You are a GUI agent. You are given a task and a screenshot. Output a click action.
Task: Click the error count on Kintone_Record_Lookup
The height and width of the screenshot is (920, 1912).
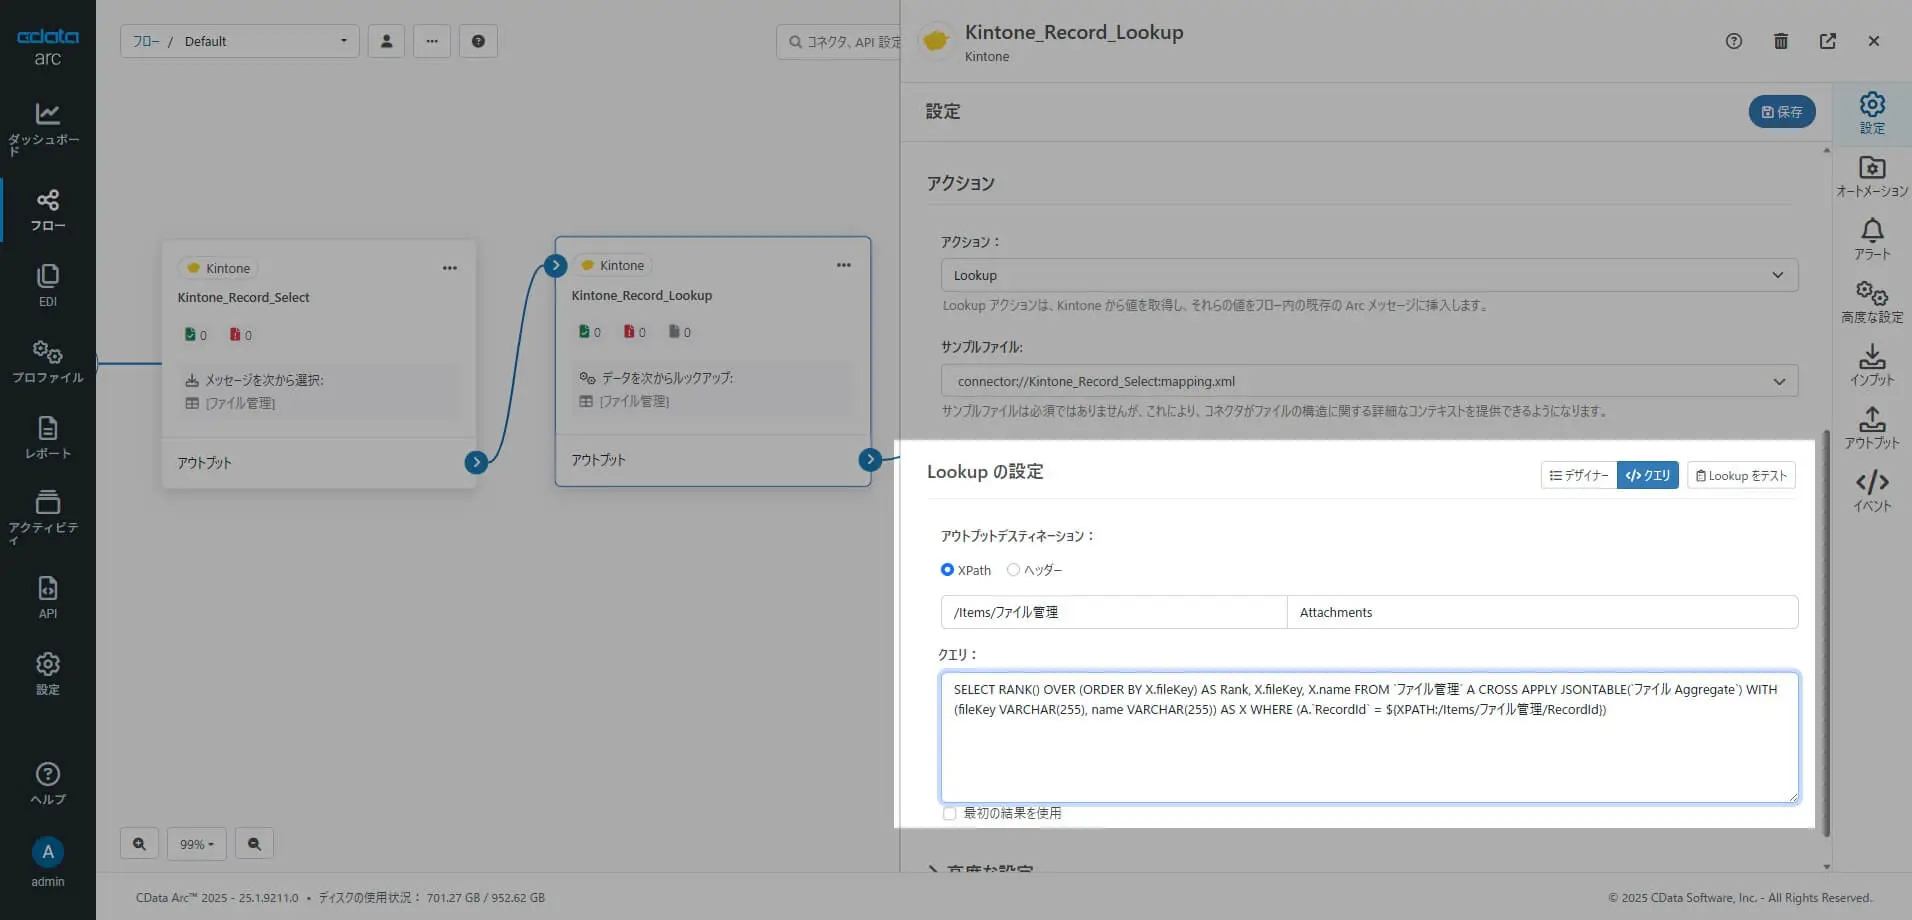tap(634, 332)
